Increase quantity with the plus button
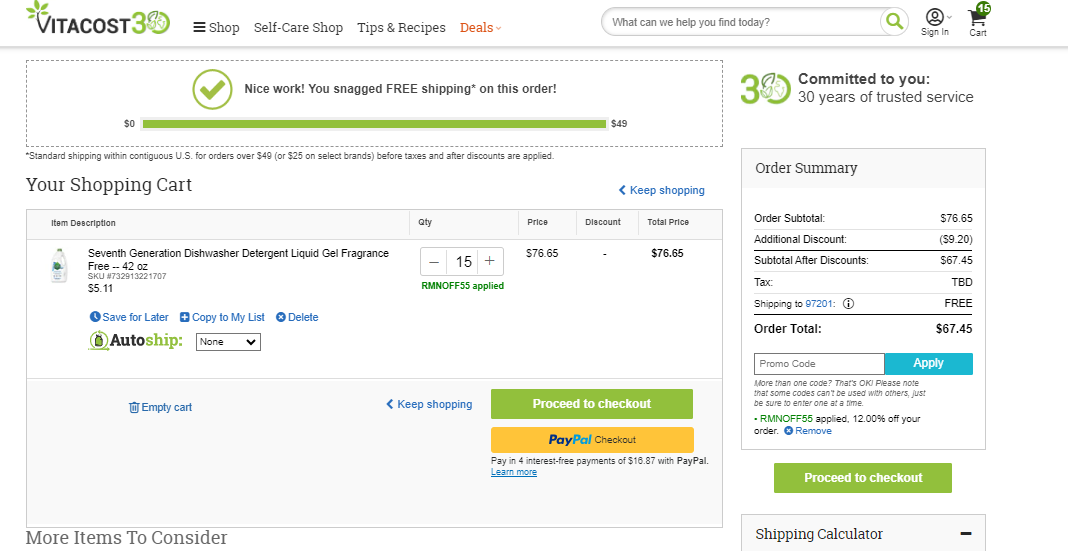Screen dimensions: 1068x551 [x=490, y=262]
